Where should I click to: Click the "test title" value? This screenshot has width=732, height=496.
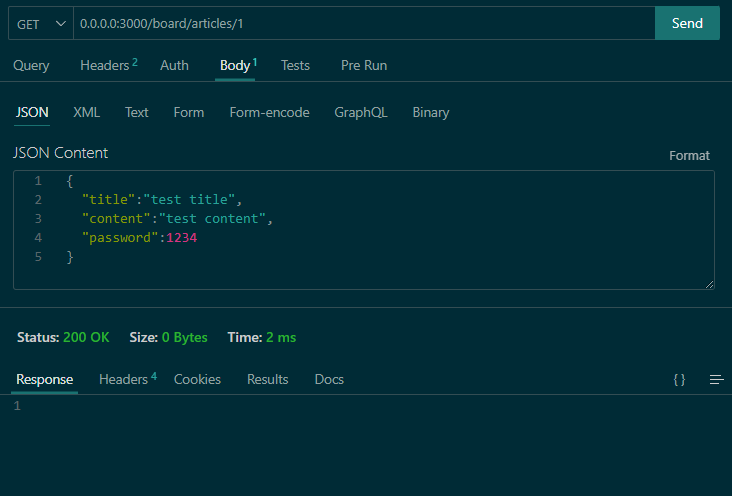coord(189,199)
